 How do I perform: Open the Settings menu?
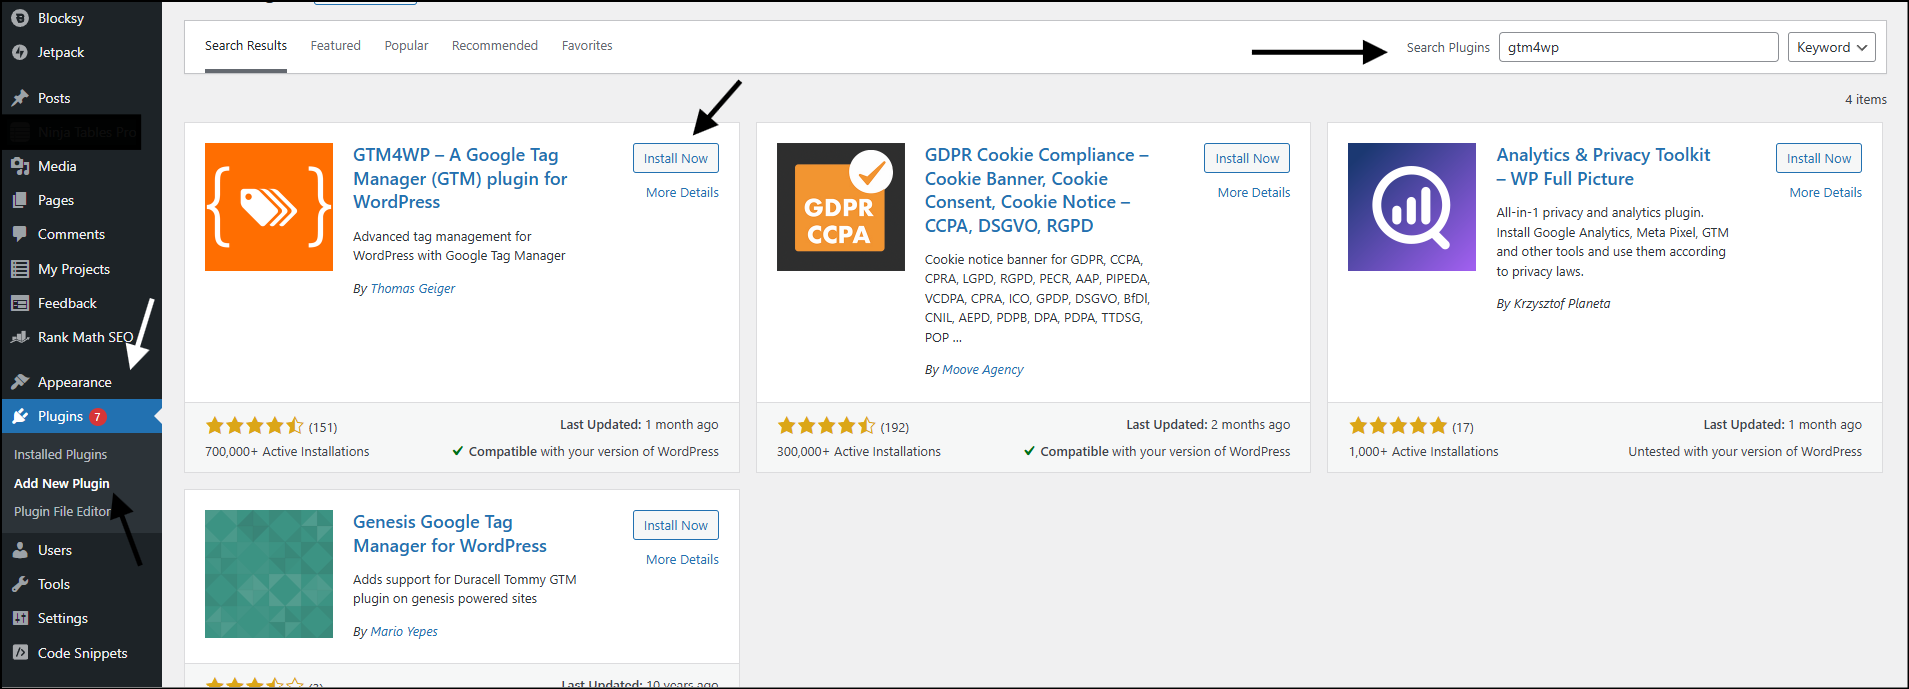point(81,618)
